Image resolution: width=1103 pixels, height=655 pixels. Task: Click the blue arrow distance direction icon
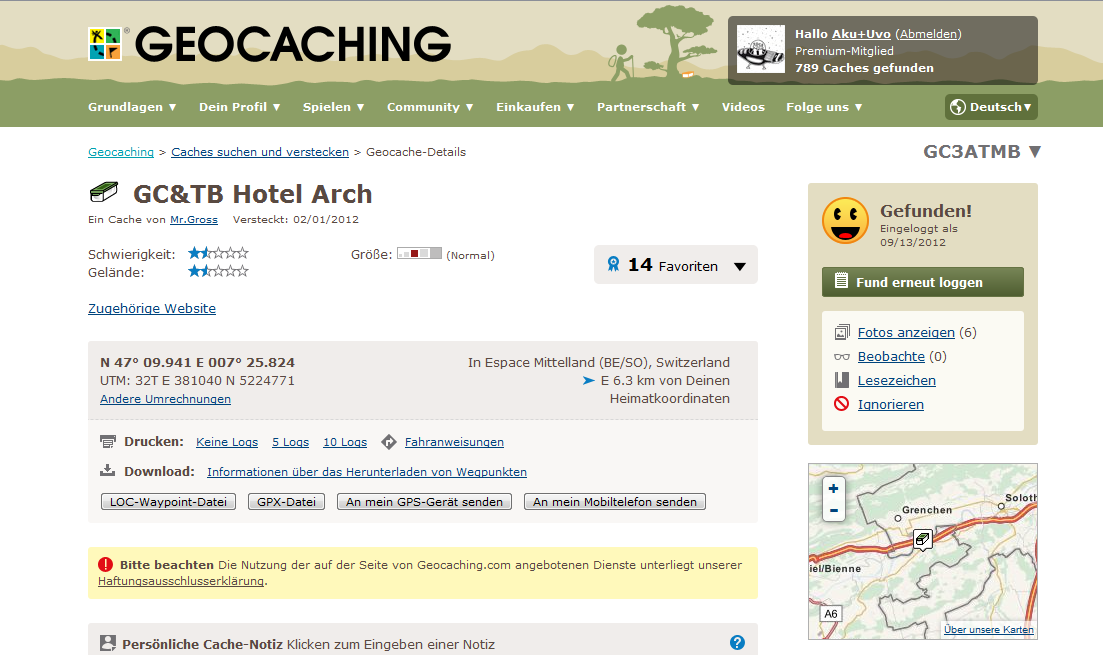[x=589, y=381]
